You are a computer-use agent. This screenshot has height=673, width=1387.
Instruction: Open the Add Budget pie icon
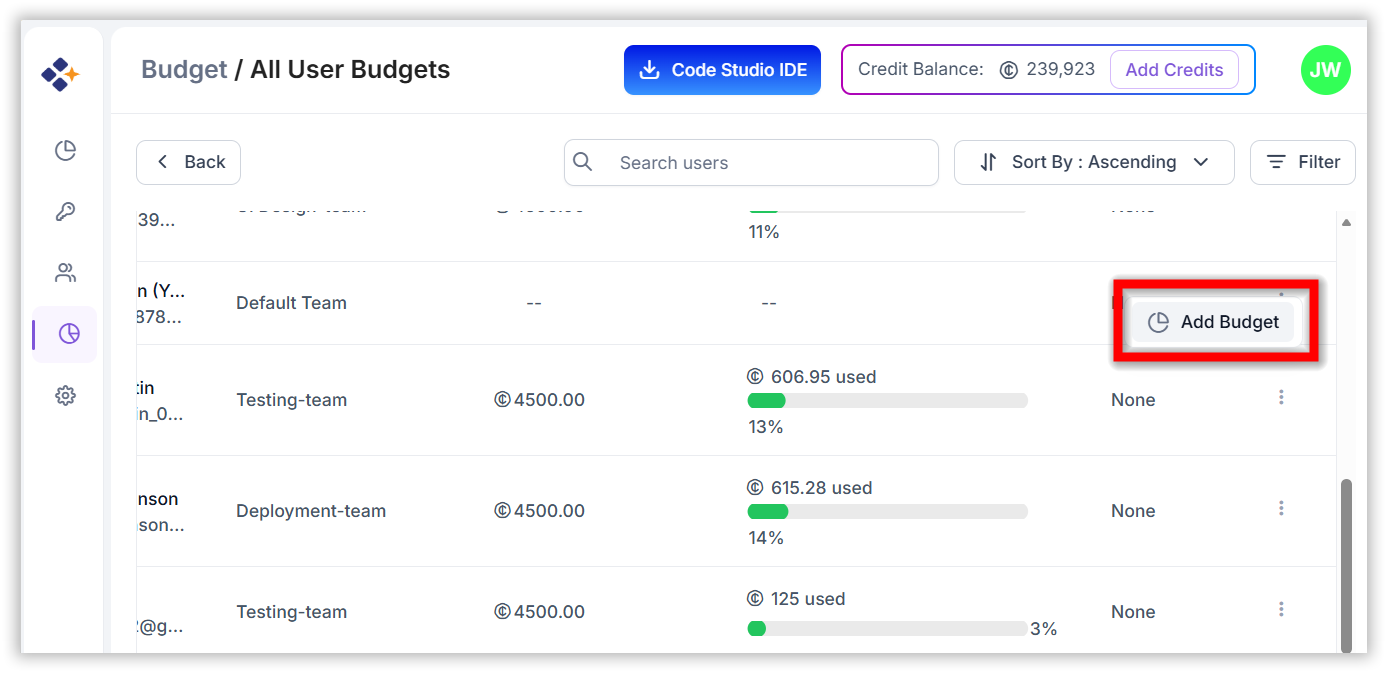click(x=1158, y=322)
